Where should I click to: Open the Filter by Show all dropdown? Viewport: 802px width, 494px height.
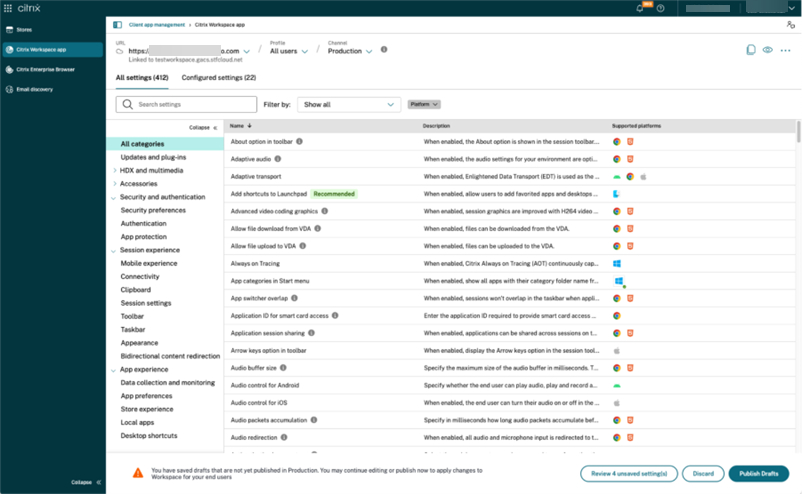click(349, 104)
